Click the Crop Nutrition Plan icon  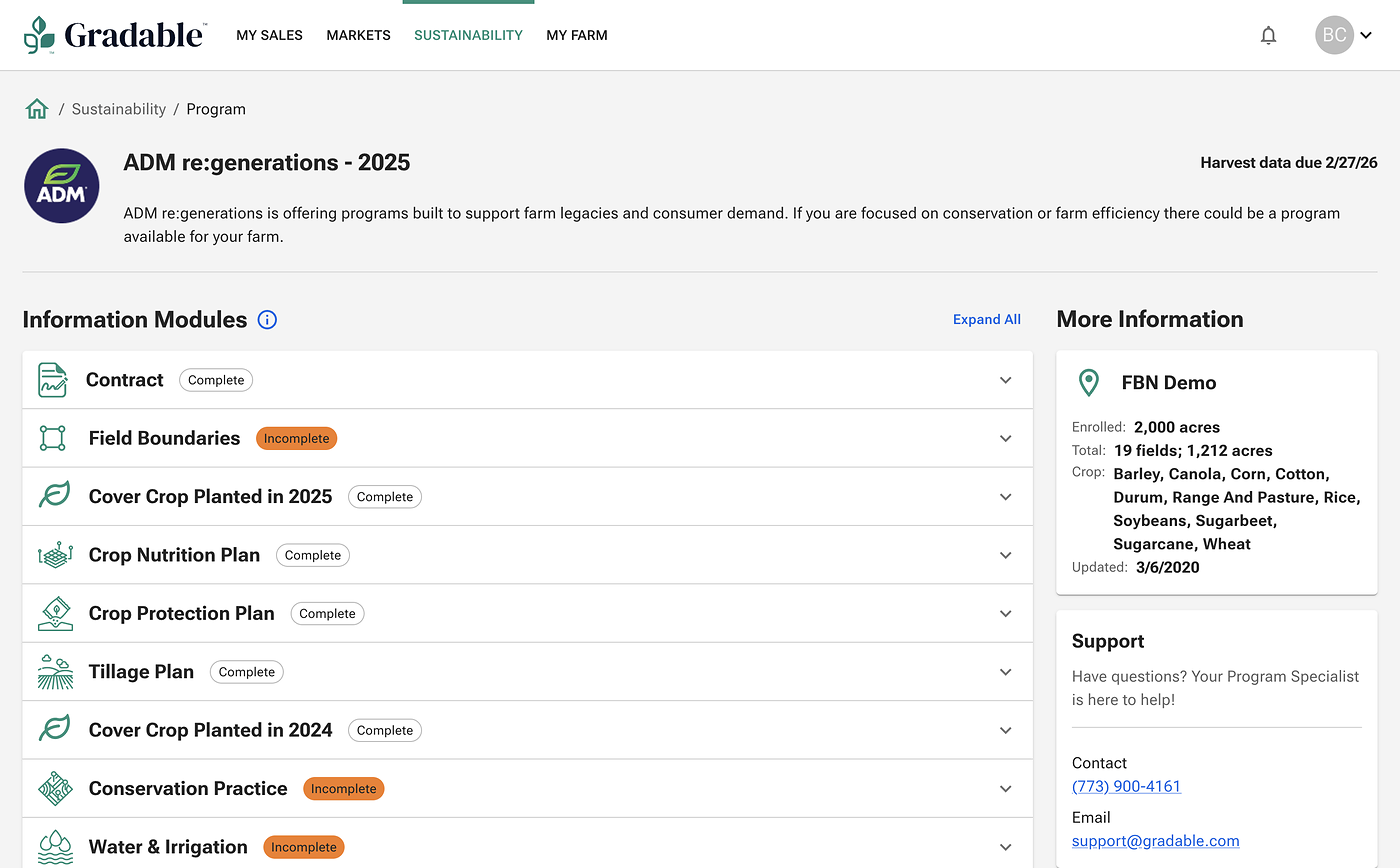point(55,555)
